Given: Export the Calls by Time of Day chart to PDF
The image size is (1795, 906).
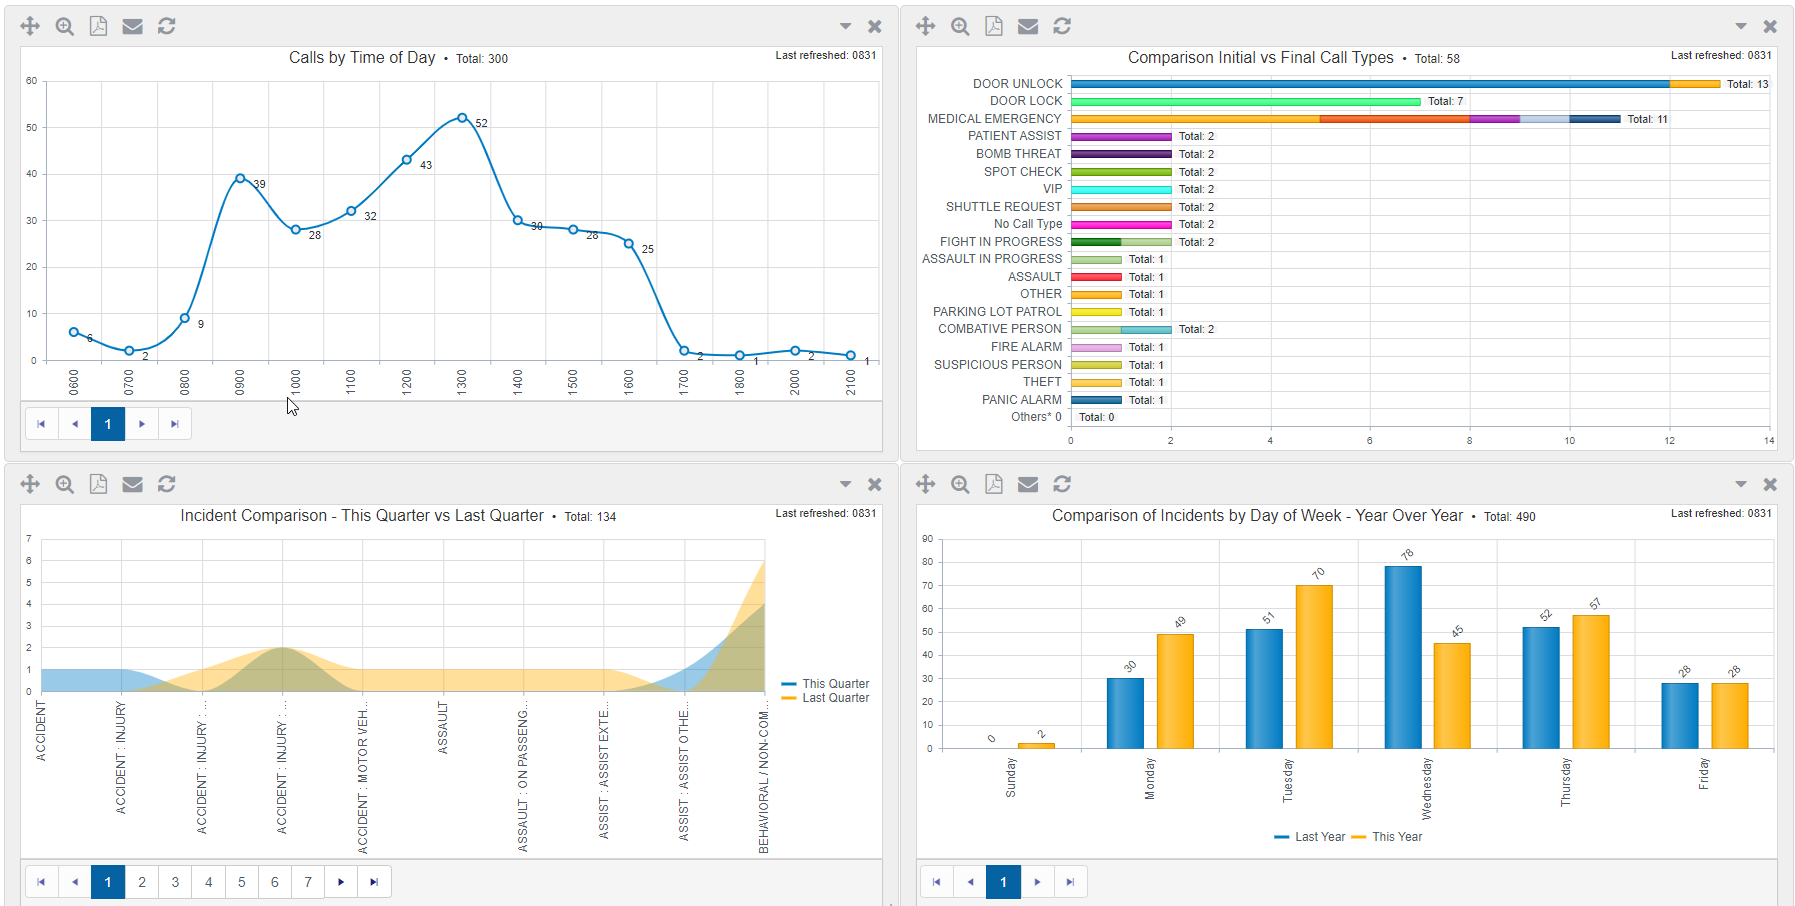Looking at the screenshot, I should tap(98, 26).
